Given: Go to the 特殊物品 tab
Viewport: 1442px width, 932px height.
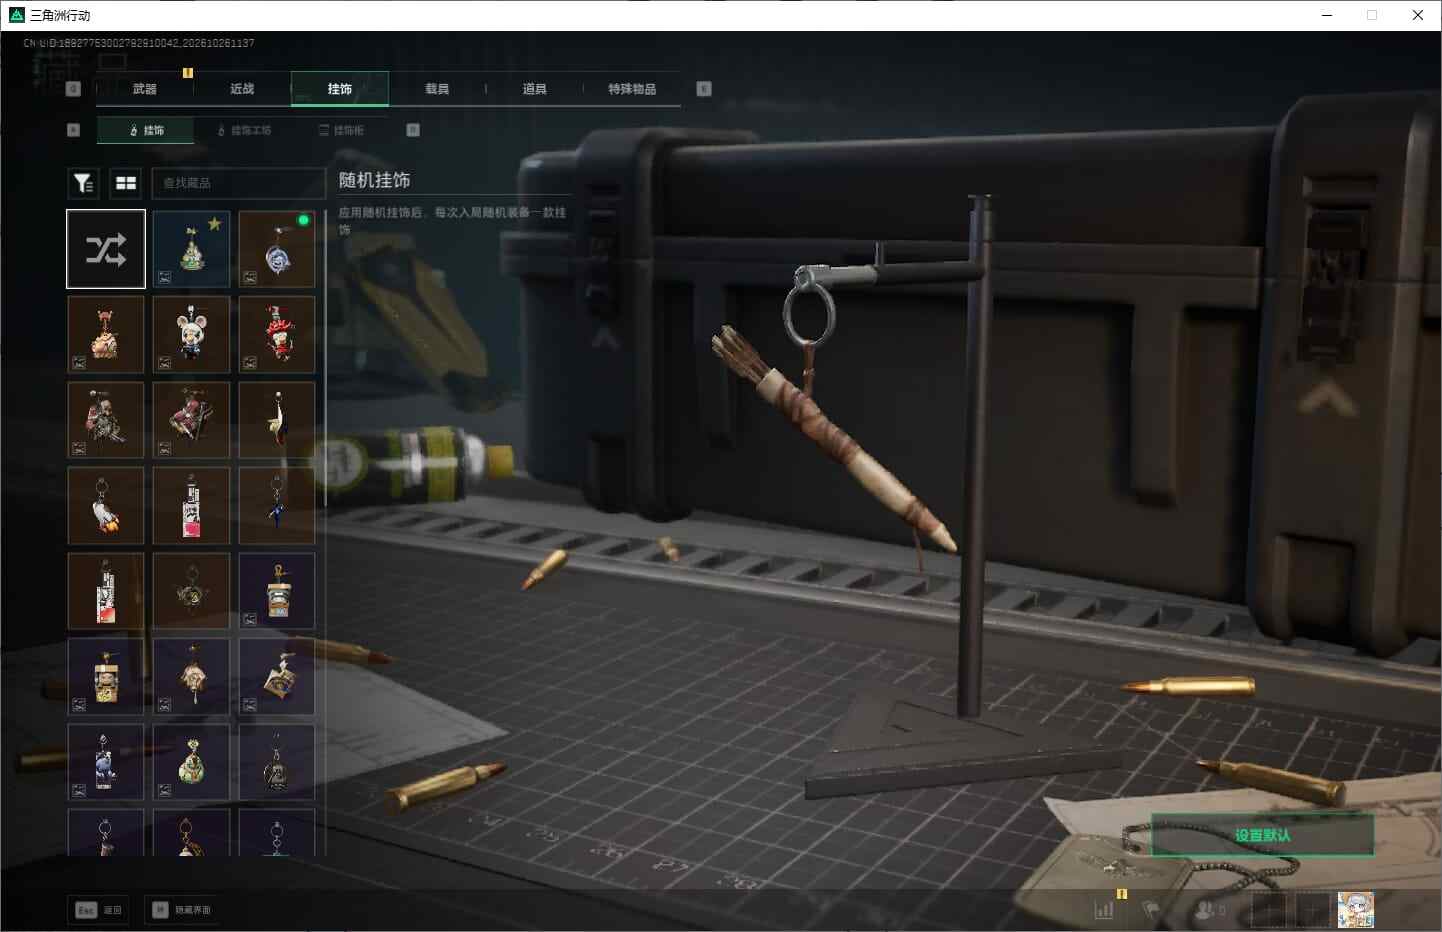Looking at the screenshot, I should (632, 89).
